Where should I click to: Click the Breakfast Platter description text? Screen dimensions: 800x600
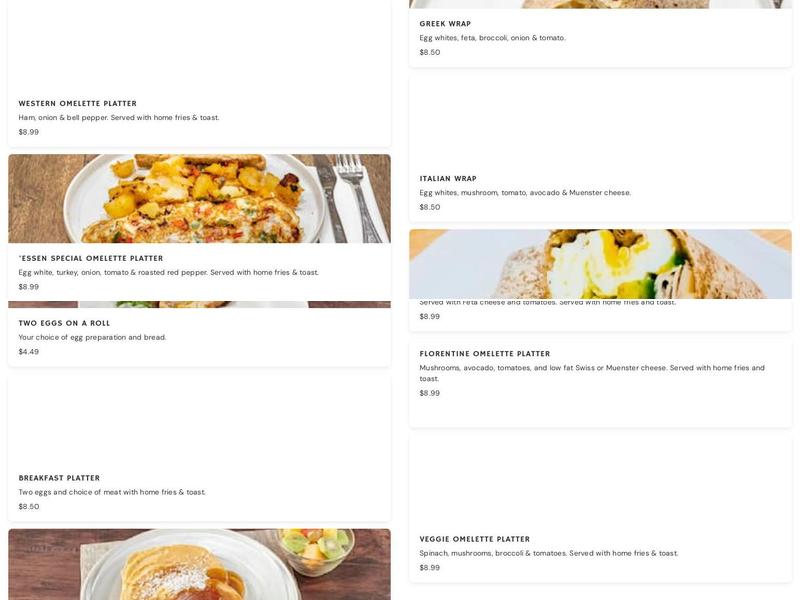[112, 492]
